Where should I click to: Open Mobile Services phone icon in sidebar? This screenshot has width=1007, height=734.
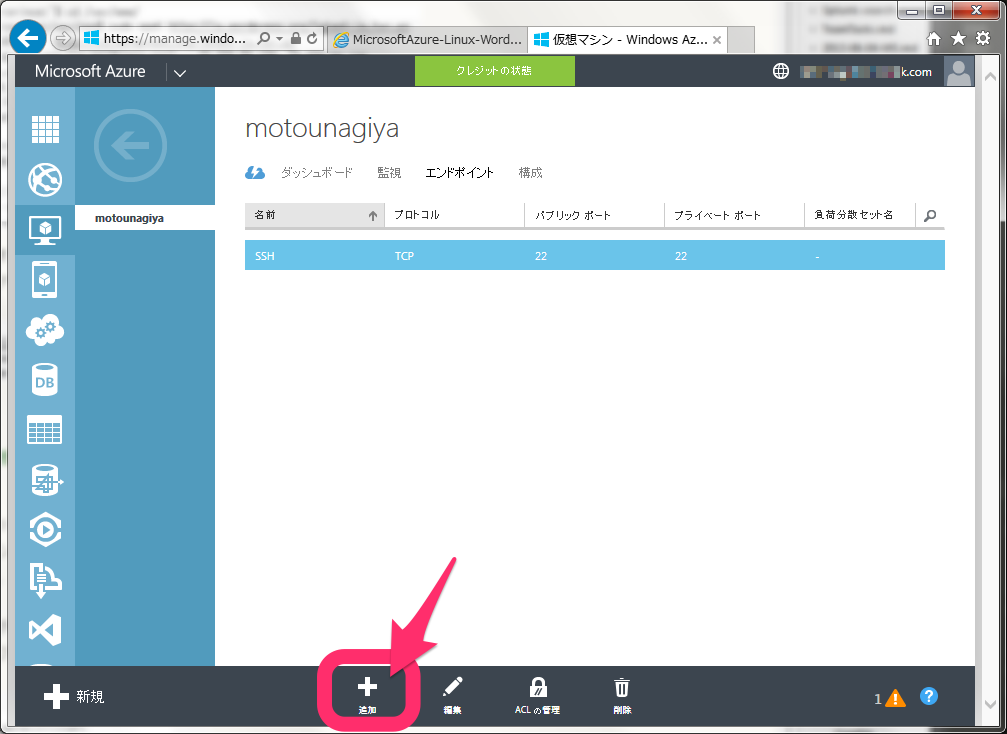click(x=45, y=279)
